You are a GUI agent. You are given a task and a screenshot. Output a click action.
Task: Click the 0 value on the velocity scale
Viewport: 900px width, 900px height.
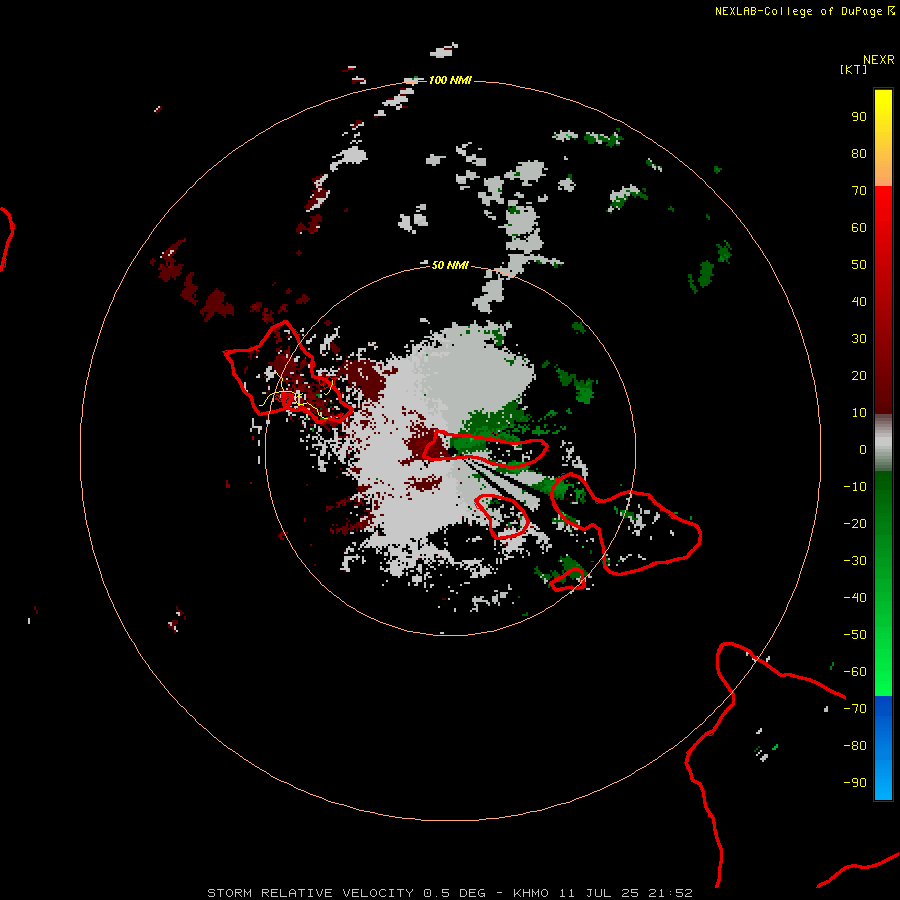(863, 450)
